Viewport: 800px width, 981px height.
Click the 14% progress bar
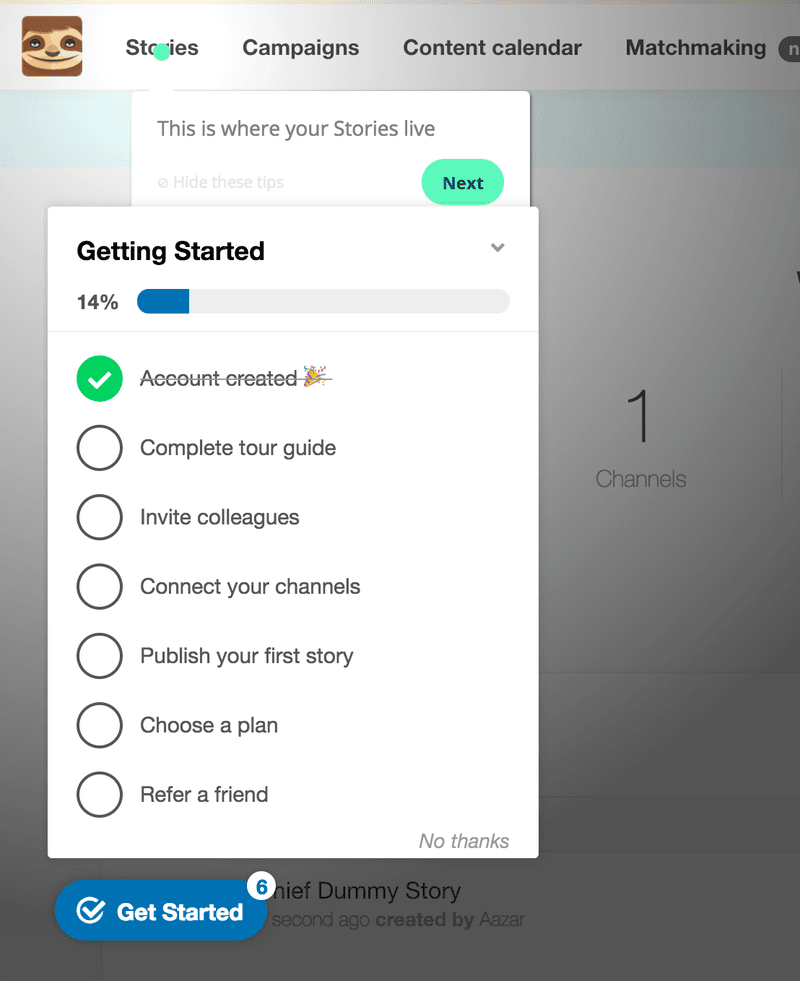coord(323,301)
